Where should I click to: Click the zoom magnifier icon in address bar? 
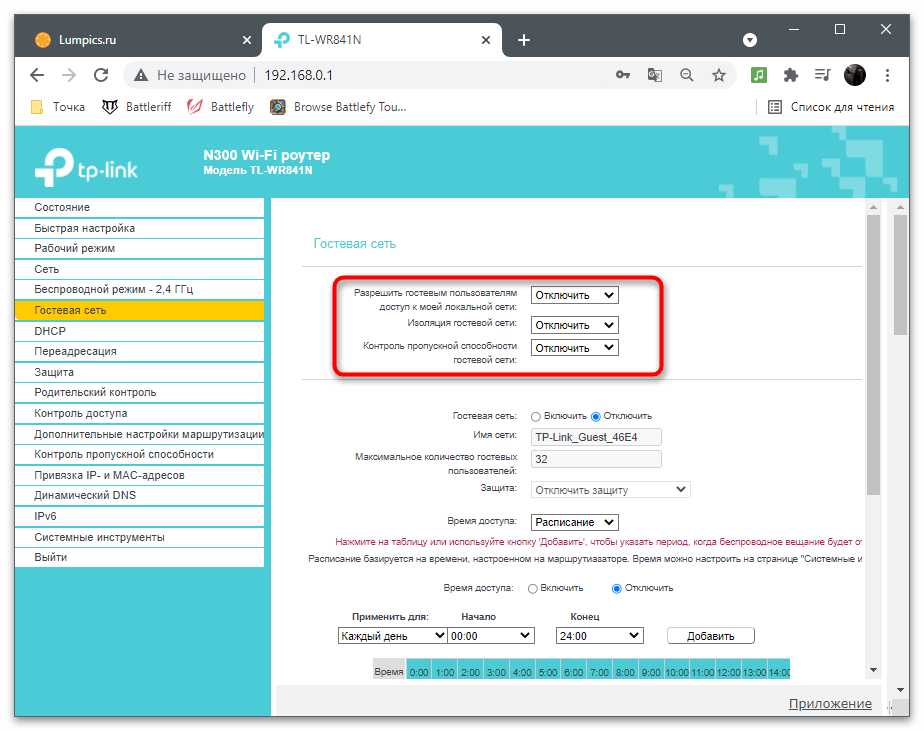coord(686,75)
